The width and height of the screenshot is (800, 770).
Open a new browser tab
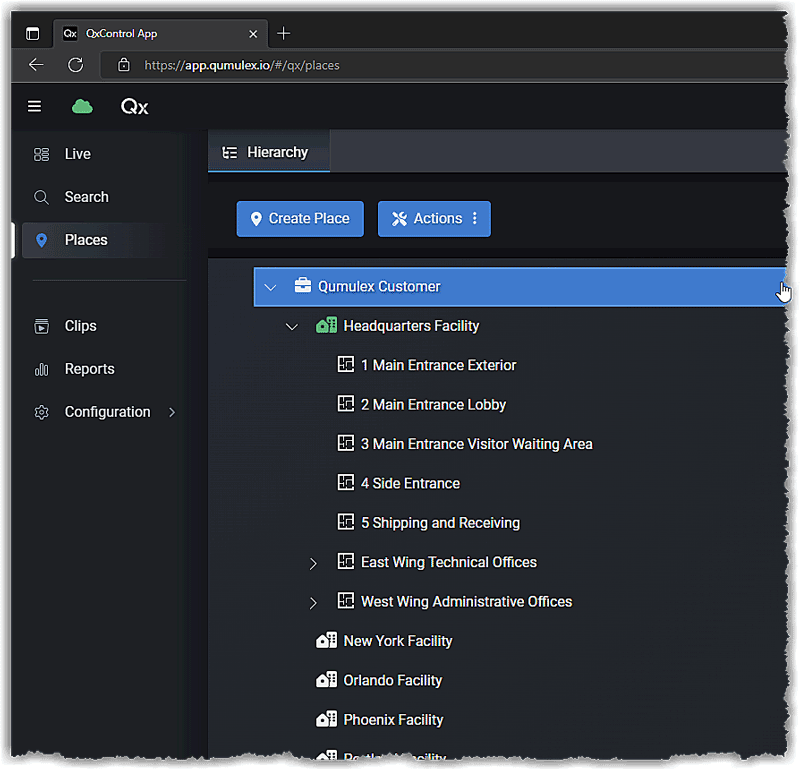pyautogui.click(x=284, y=34)
